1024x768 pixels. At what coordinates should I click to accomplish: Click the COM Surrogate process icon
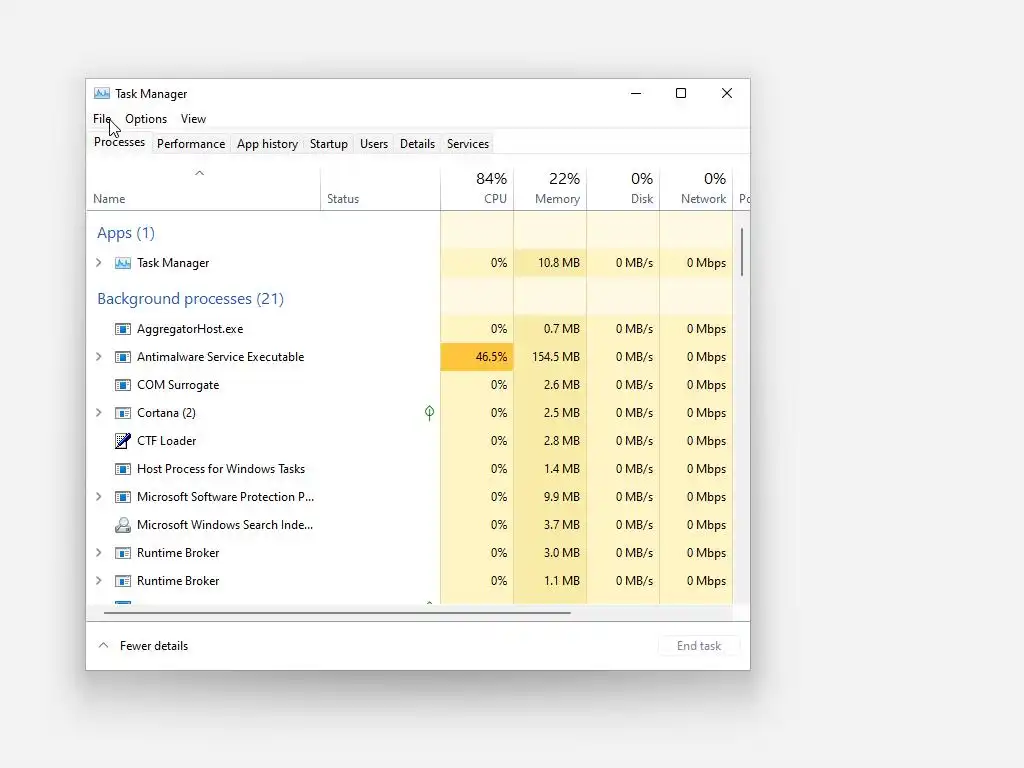tap(123, 385)
